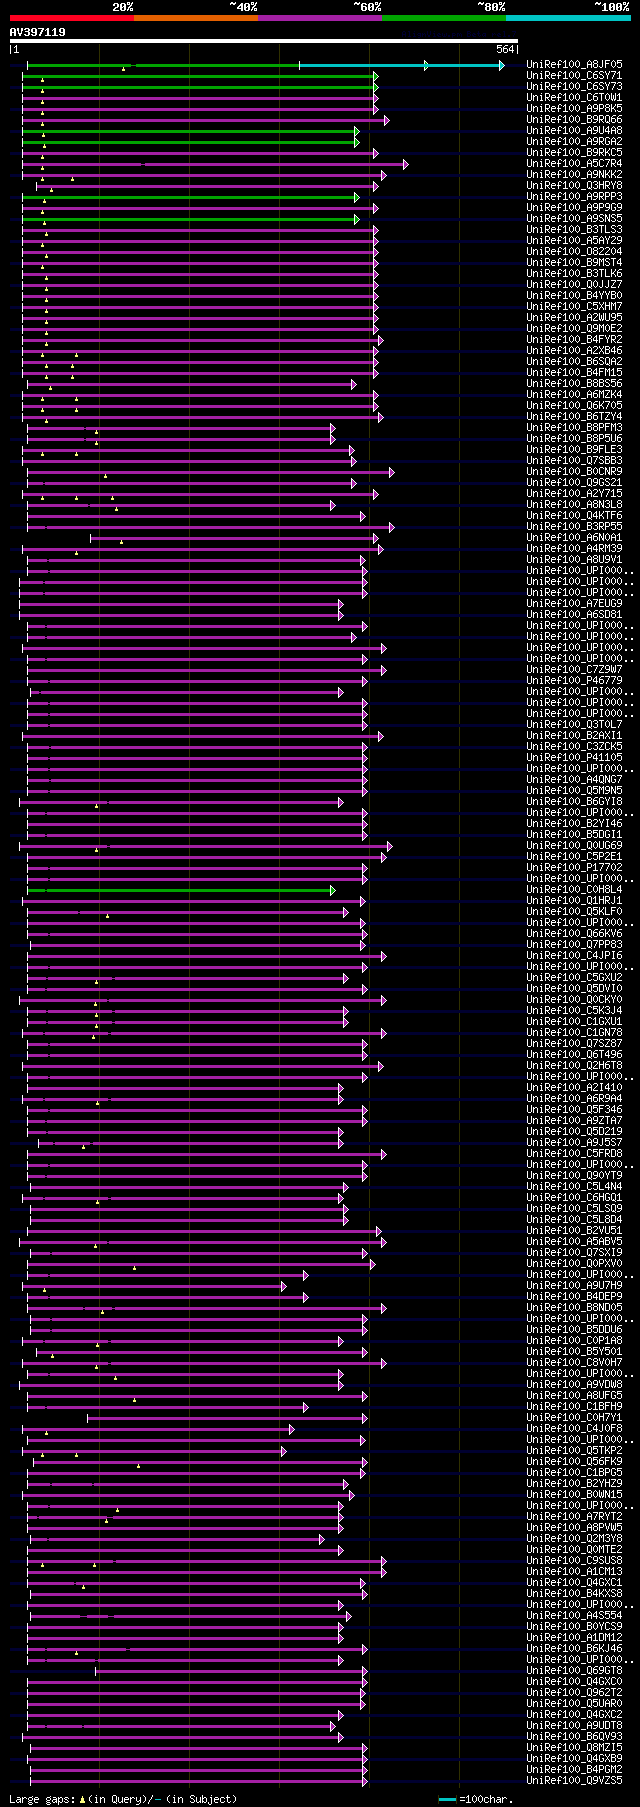This screenshot has height=1807, width=640.
Task: Click label UniRef100_A9P8K5
Action: tap(574, 109)
